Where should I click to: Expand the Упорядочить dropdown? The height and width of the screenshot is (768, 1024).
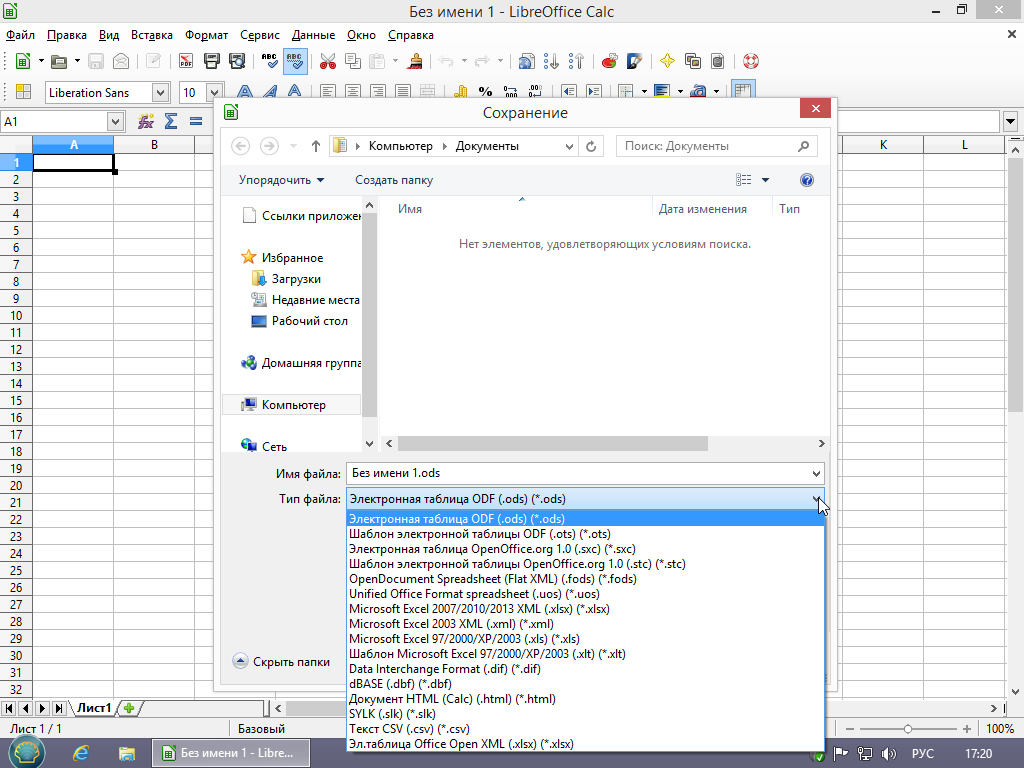coord(281,180)
